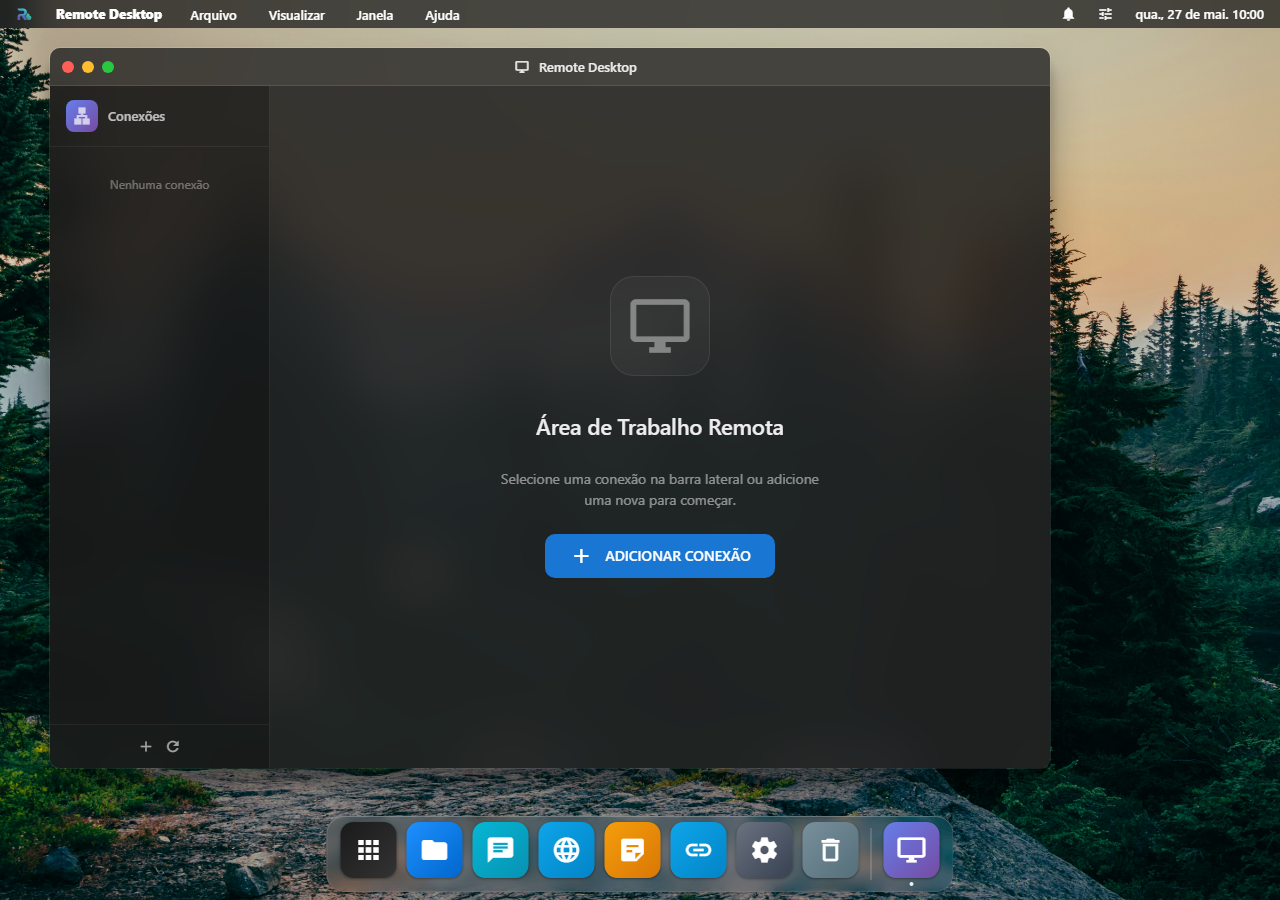Open the control center sliders icon
The width and height of the screenshot is (1280, 900).
[1105, 15]
